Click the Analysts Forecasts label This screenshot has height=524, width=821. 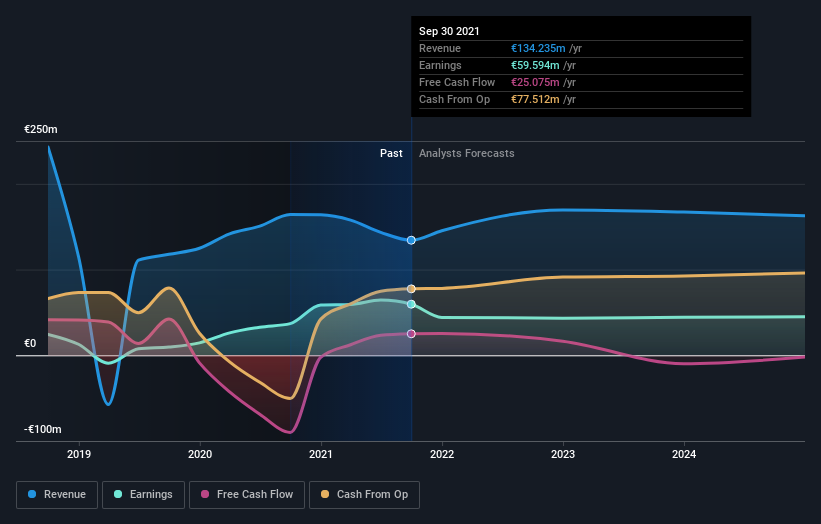click(x=467, y=153)
